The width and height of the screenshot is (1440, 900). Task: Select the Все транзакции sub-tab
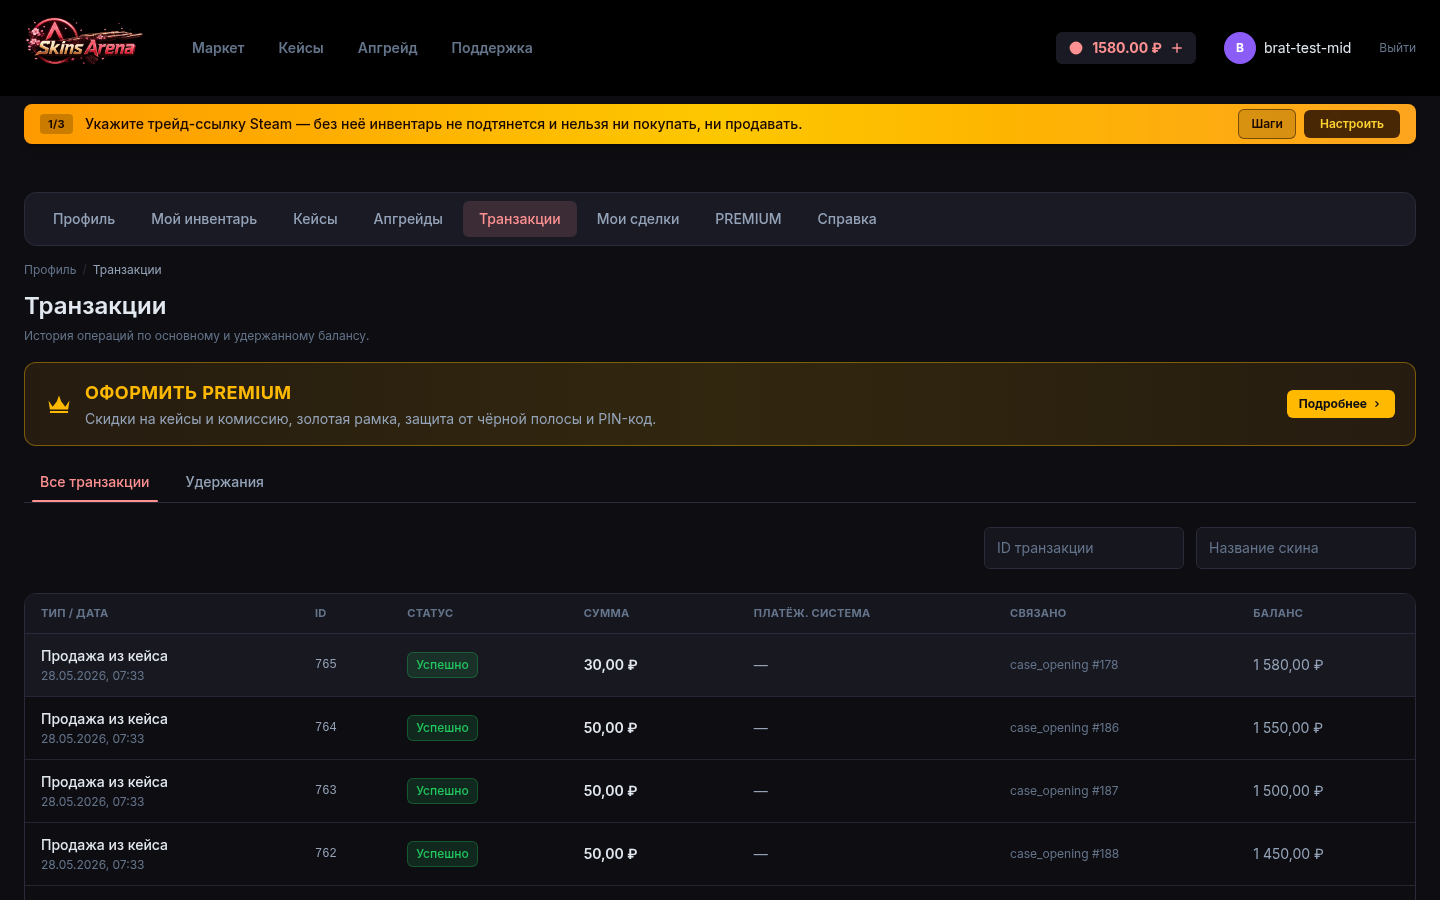95,482
